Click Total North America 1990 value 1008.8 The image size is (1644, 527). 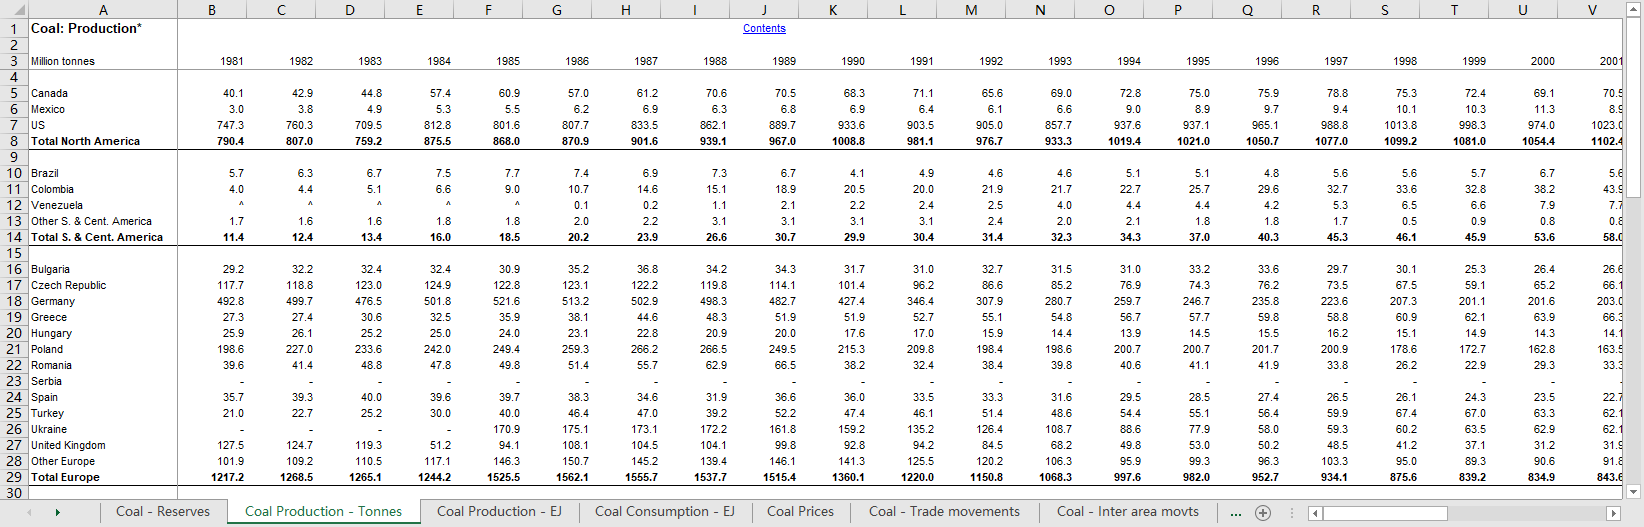click(849, 141)
